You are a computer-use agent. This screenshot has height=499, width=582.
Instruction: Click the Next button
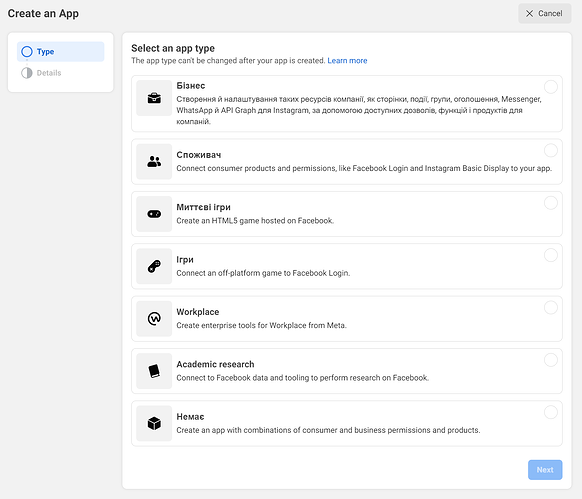[545, 470]
